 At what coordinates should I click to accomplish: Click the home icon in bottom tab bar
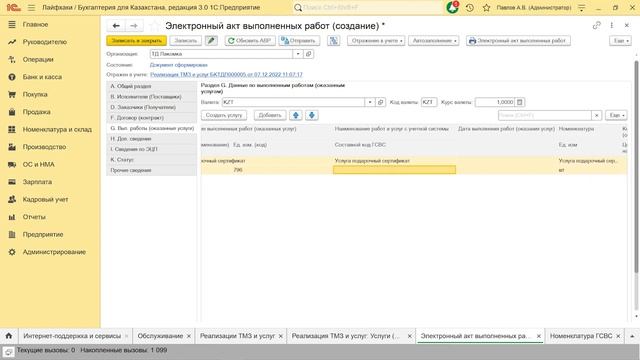point(9,336)
